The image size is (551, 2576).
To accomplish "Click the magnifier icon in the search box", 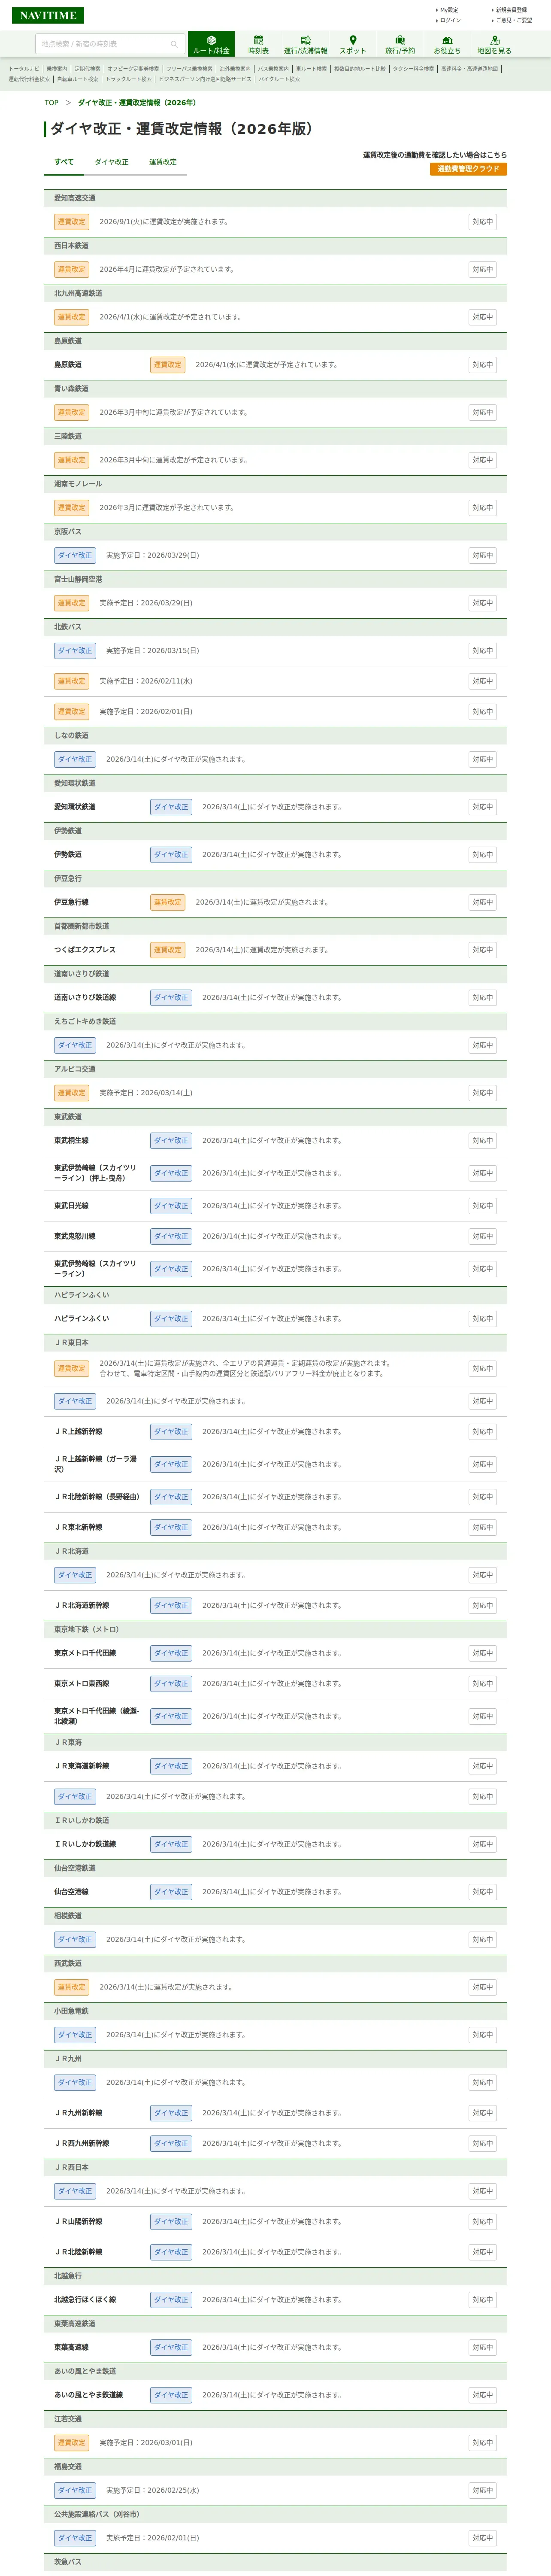I will tap(174, 44).
